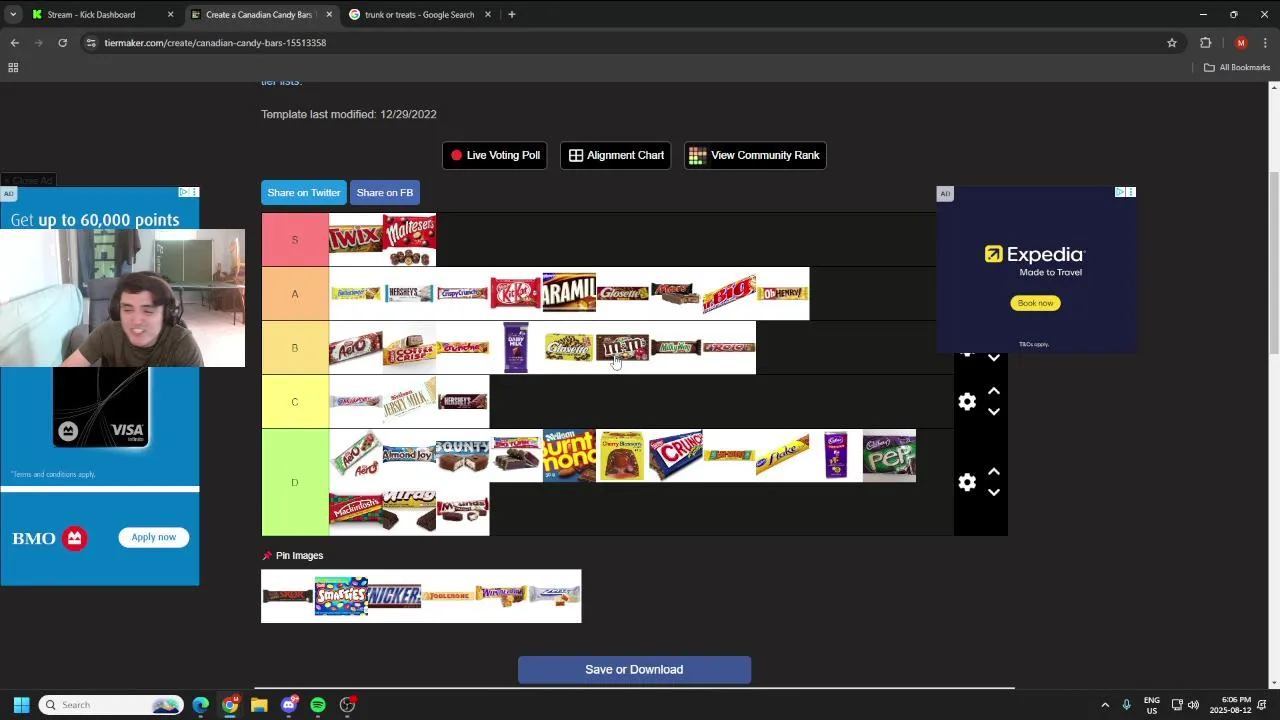Viewport: 1280px width, 720px height.
Task: Click the Live Voting Poll button
Action: pos(495,155)
